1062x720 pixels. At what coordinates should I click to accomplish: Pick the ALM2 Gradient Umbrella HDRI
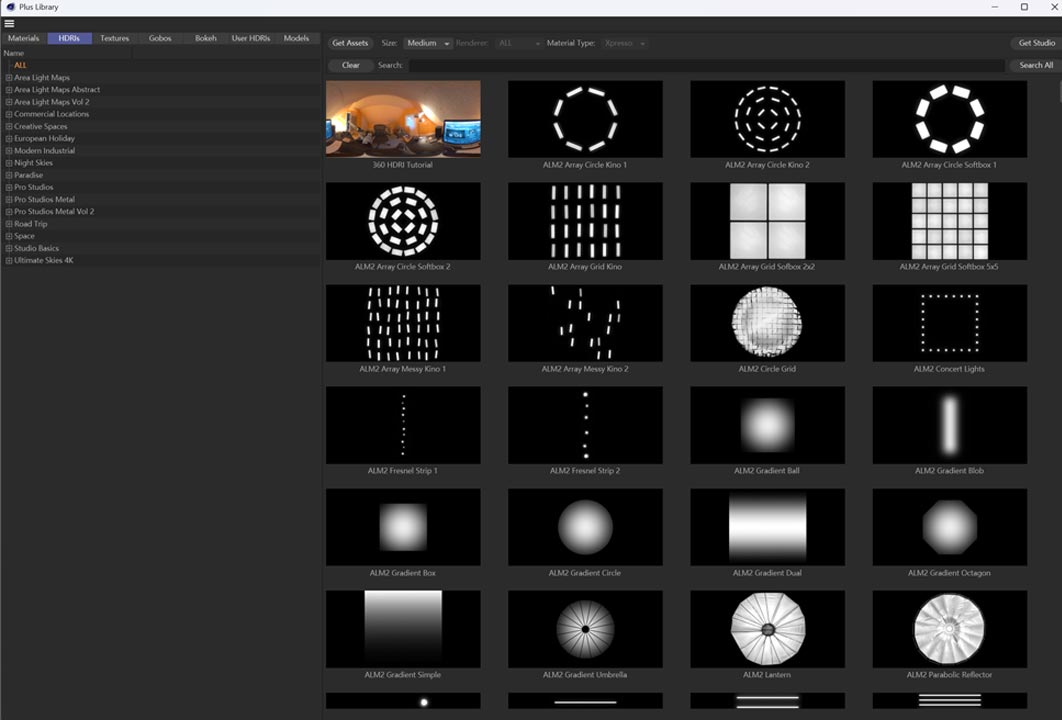pyautogui.click(x=585, y=629)
